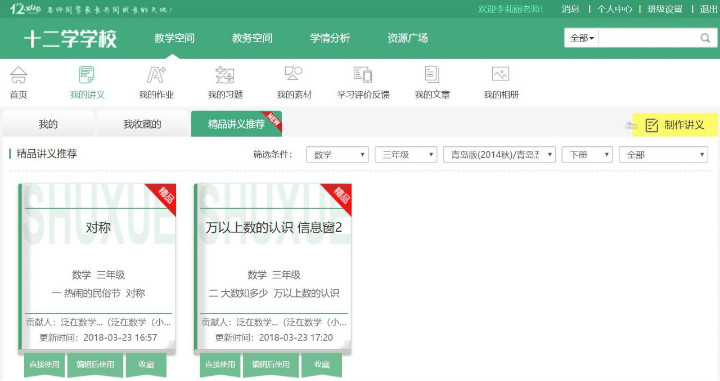The width and height of the screenshot is (720, 381).
Task: Open the 班级设置 link
Action: [x=664, y=9]
